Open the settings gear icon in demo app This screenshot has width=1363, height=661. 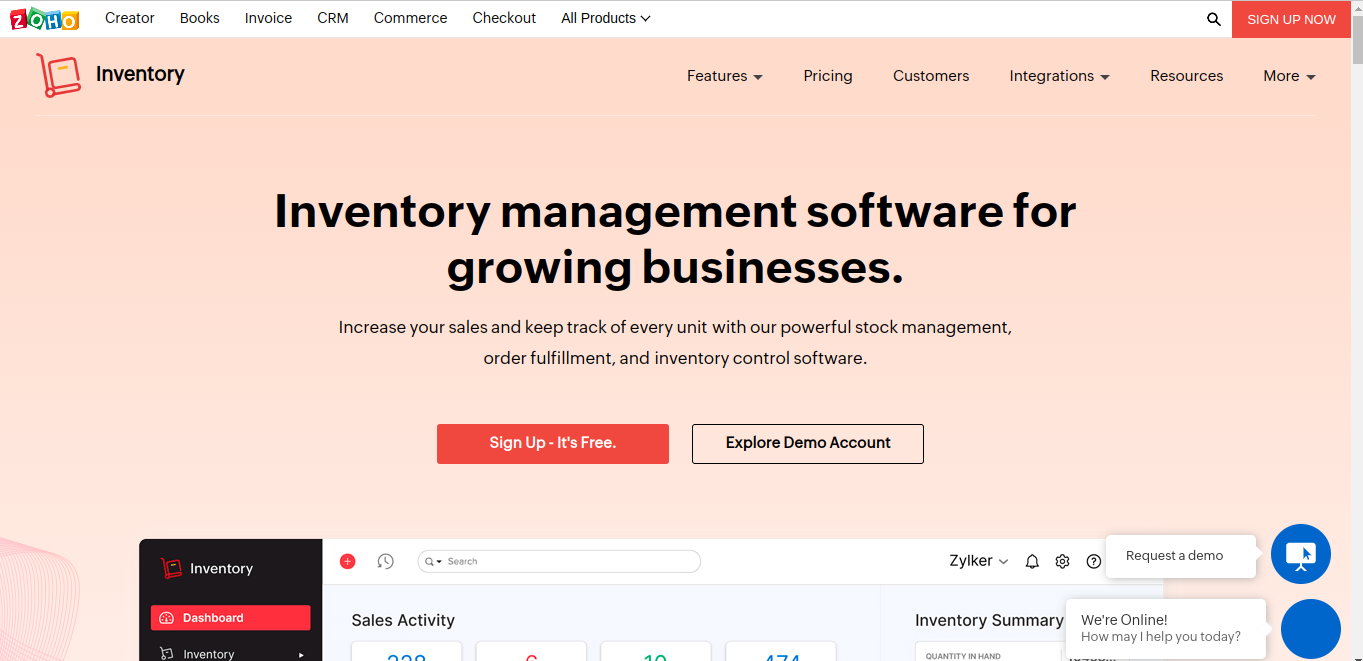point(1063,562)
